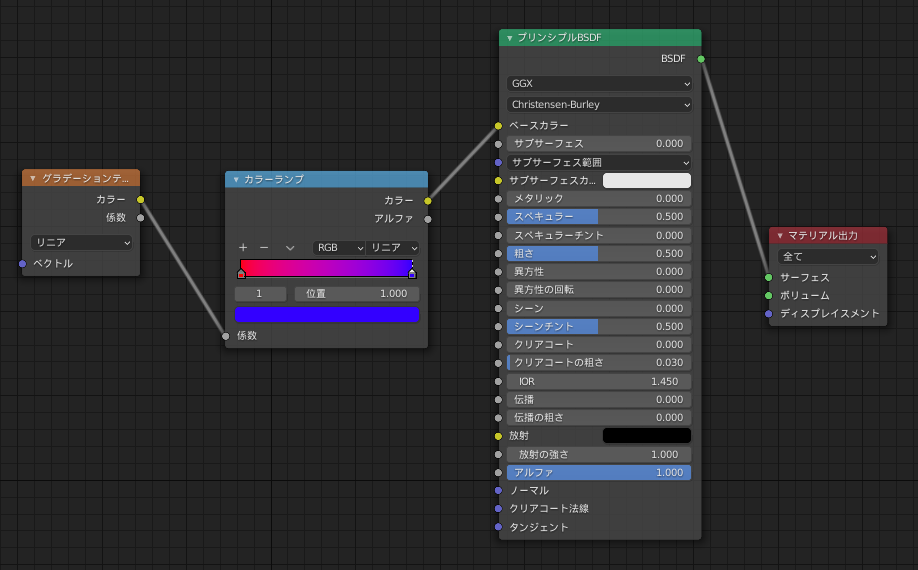
Task: Click the ボリューム input socket
Action: point(769,296)
